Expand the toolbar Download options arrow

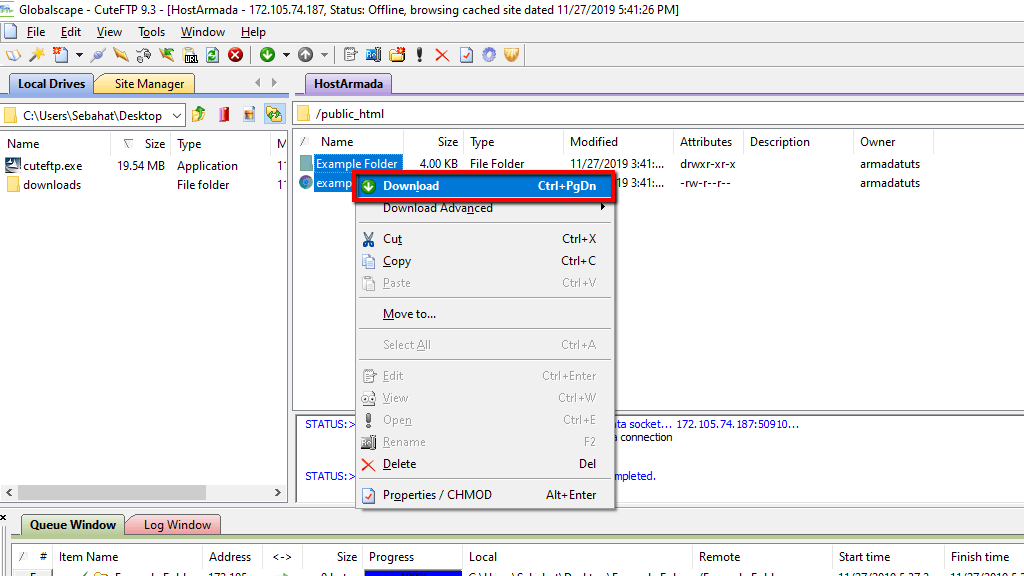(286, 56)
